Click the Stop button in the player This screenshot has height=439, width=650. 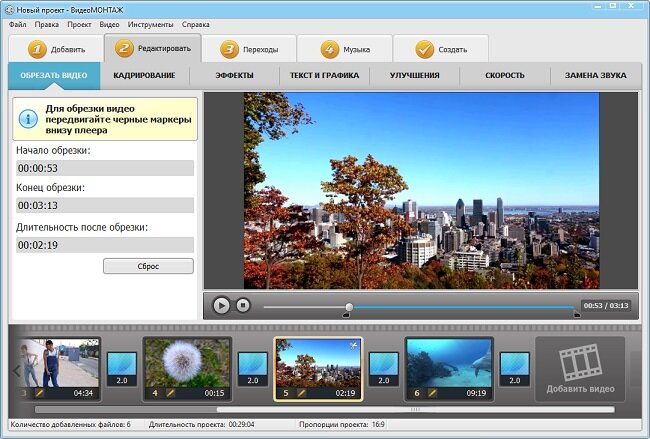pos(243,306)
